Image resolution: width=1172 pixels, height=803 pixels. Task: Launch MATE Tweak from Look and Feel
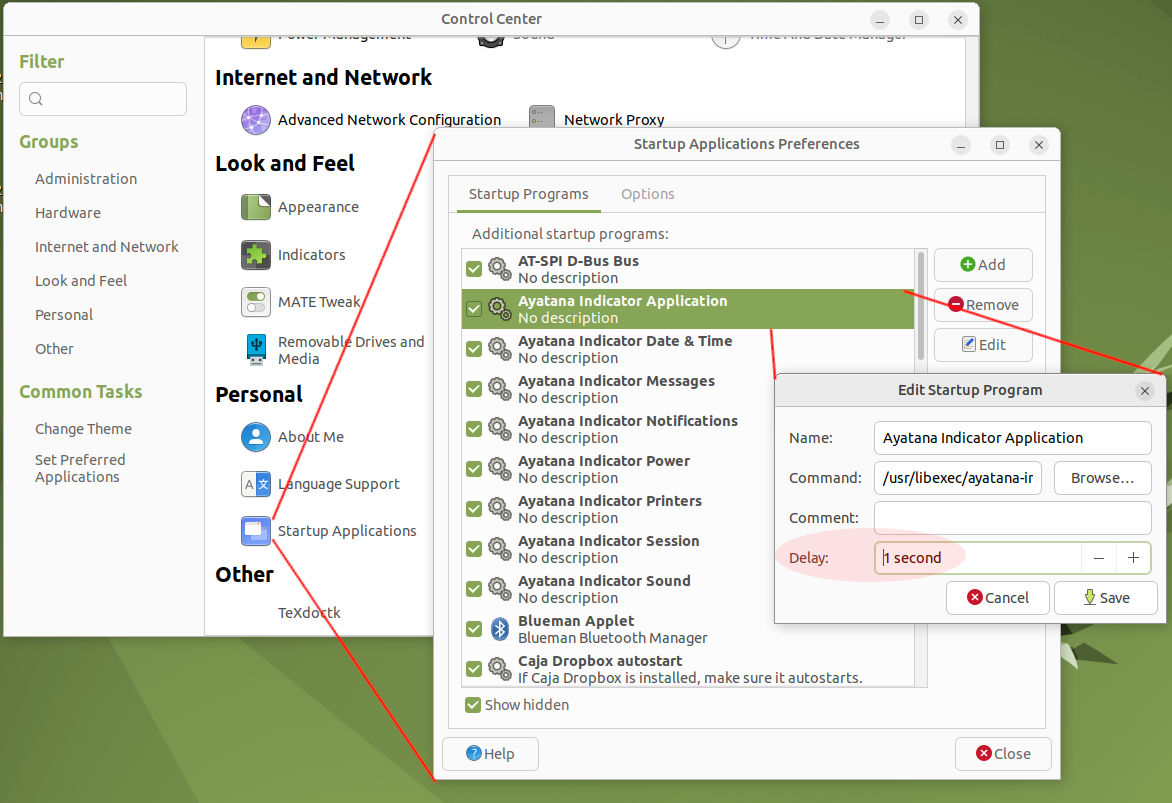(256, 301)
